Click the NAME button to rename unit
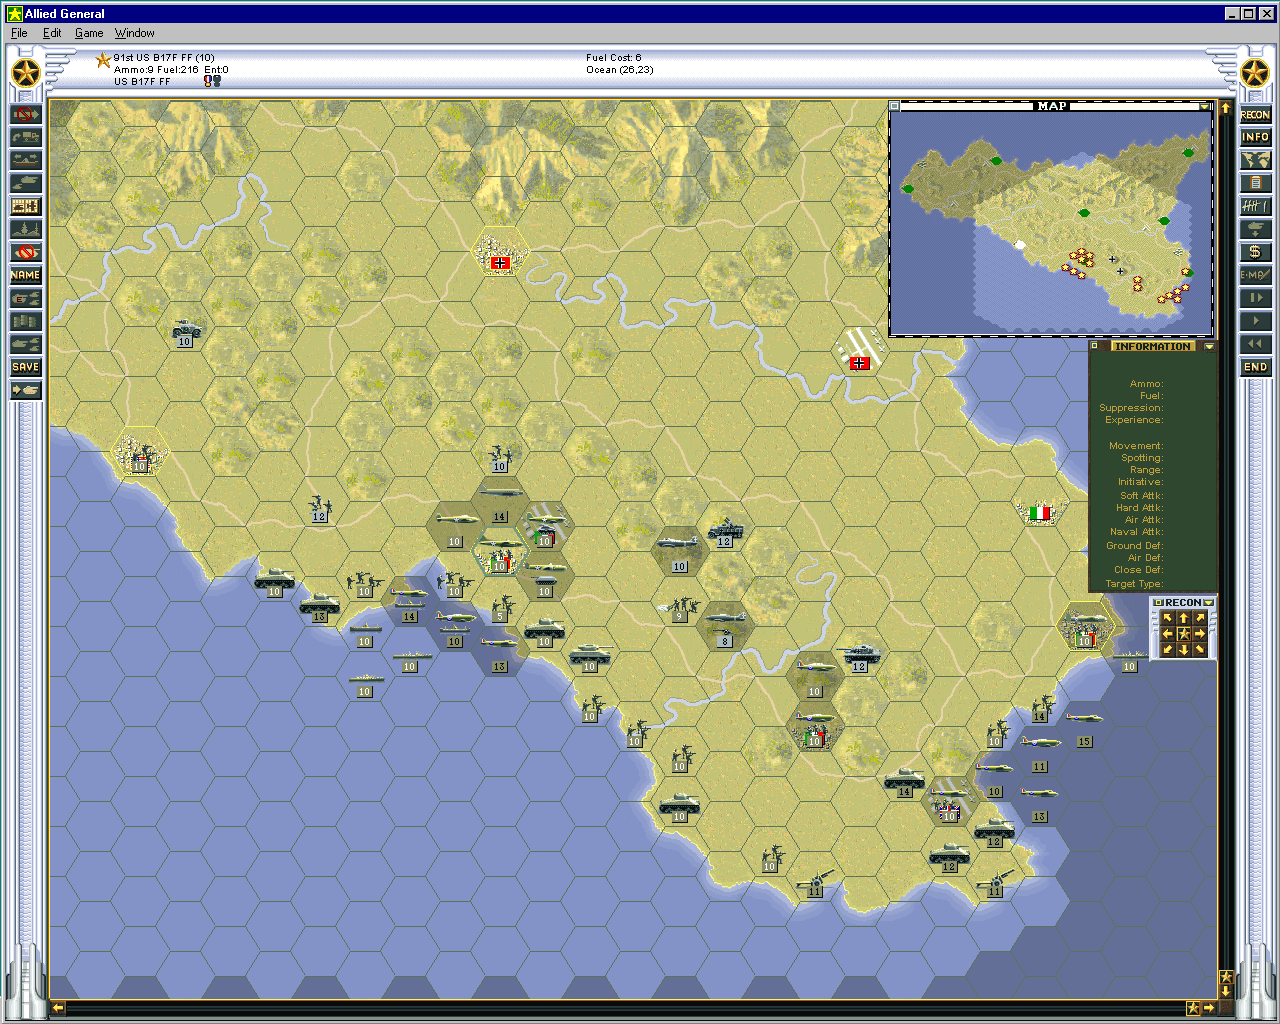Screen dimensions: 1280x1024 [25, 275]
